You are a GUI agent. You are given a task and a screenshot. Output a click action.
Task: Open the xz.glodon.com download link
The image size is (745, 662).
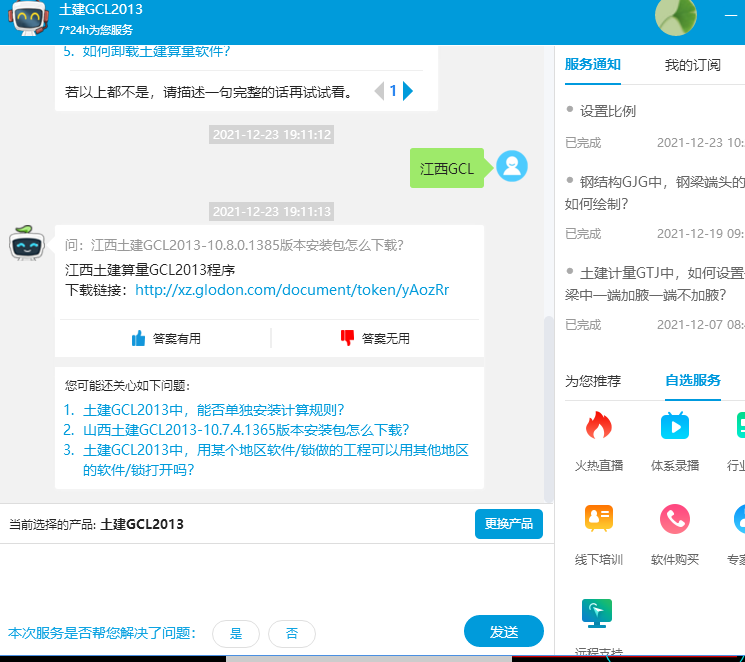click(292, 290)
